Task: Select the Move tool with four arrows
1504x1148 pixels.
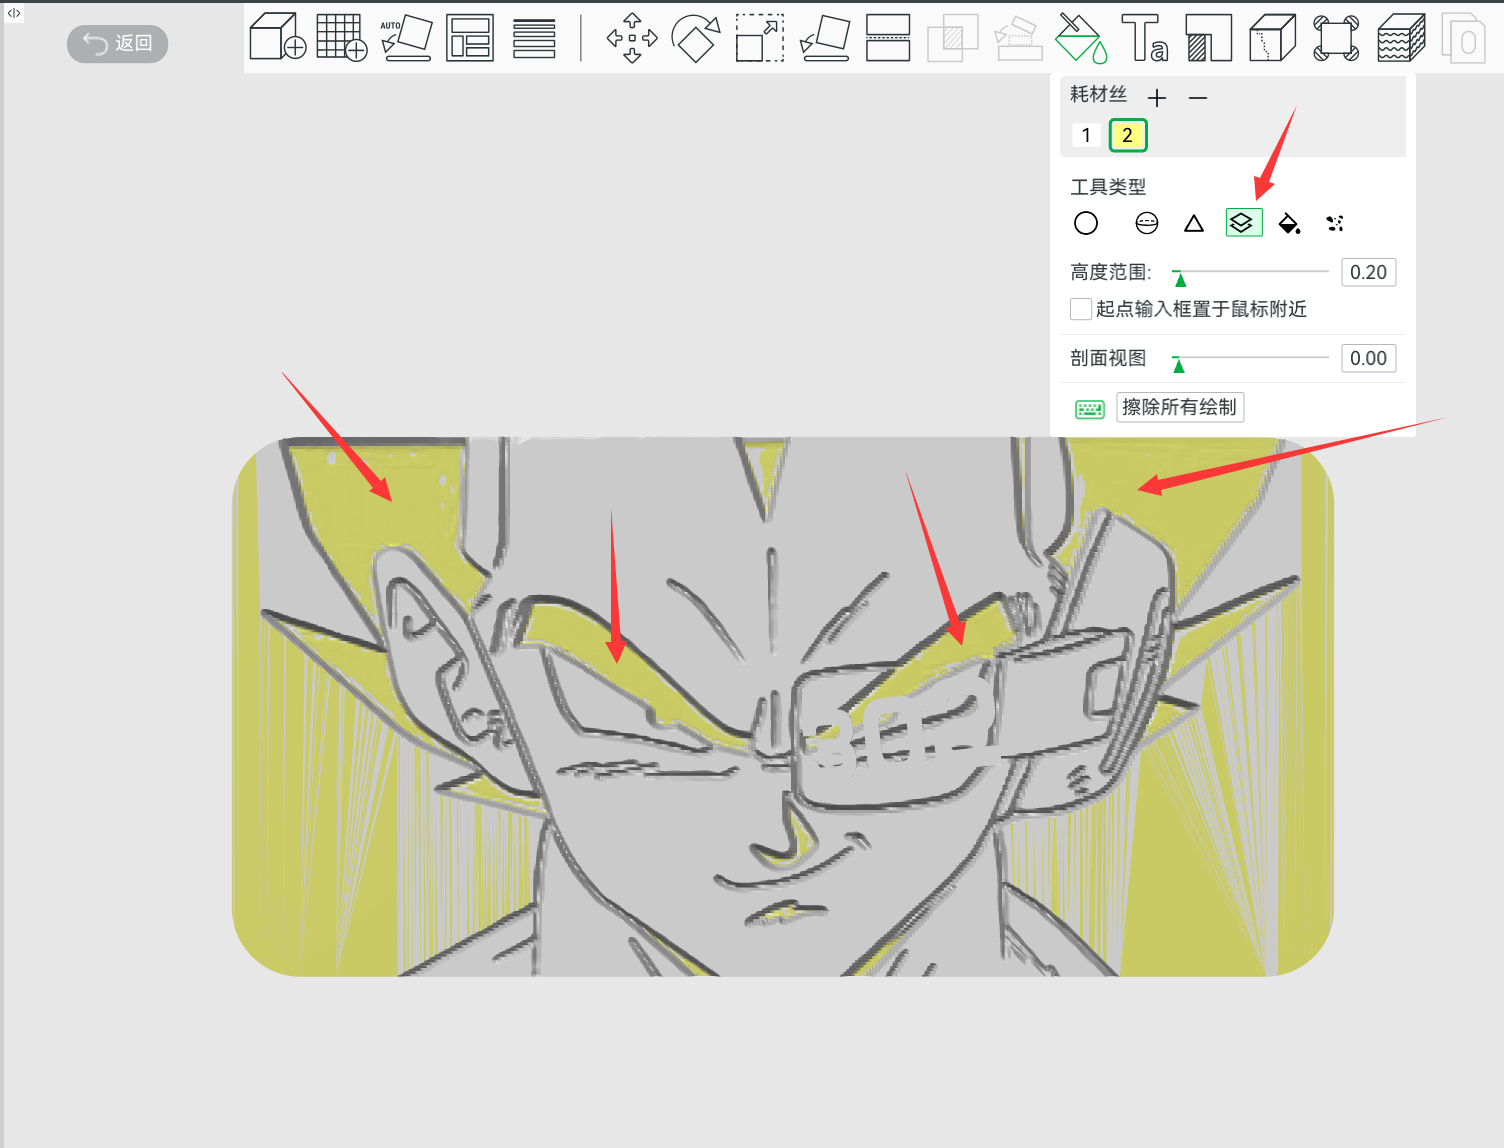Action: pos(632,38)
